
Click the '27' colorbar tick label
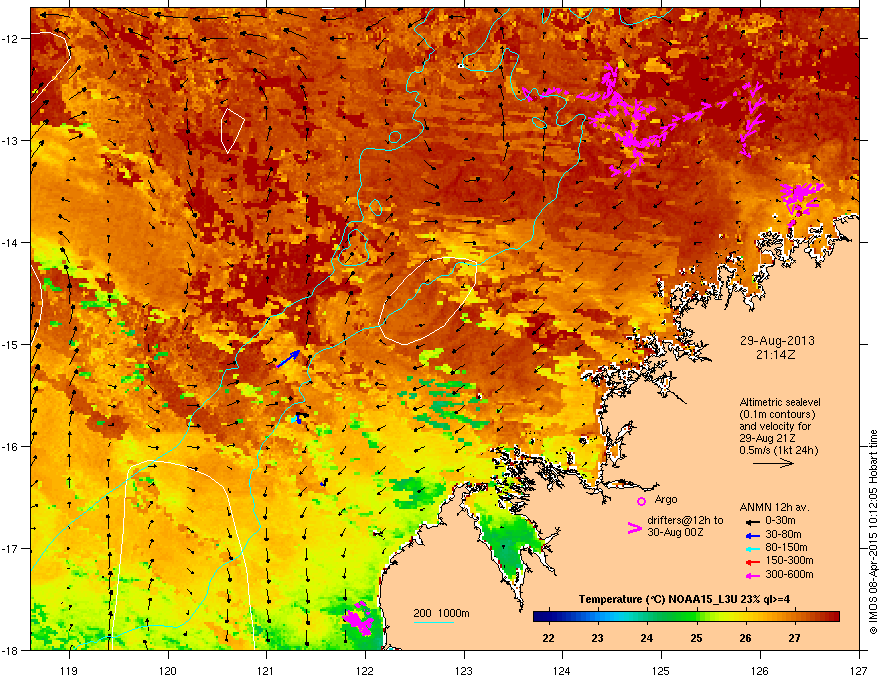(x=794, y=638)
